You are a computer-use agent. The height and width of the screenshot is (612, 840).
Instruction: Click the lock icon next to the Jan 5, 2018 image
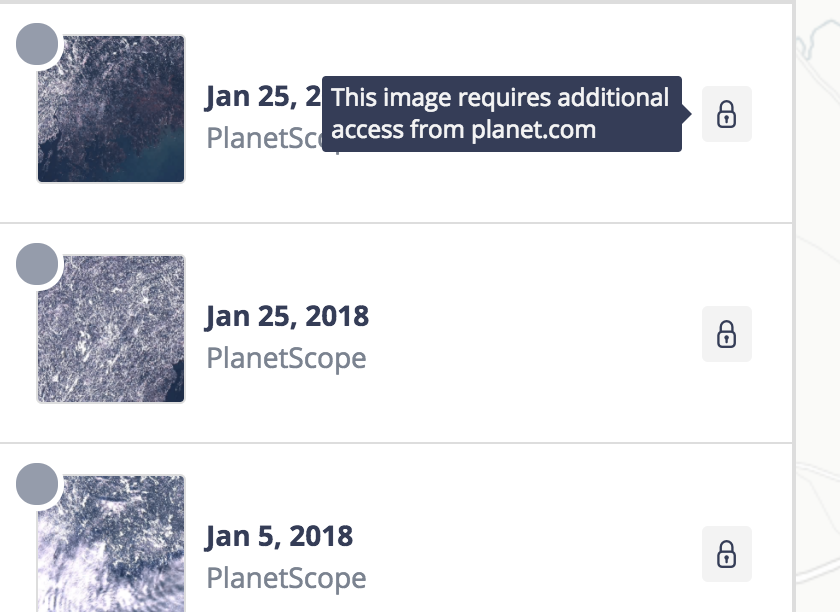pos(728,552)
